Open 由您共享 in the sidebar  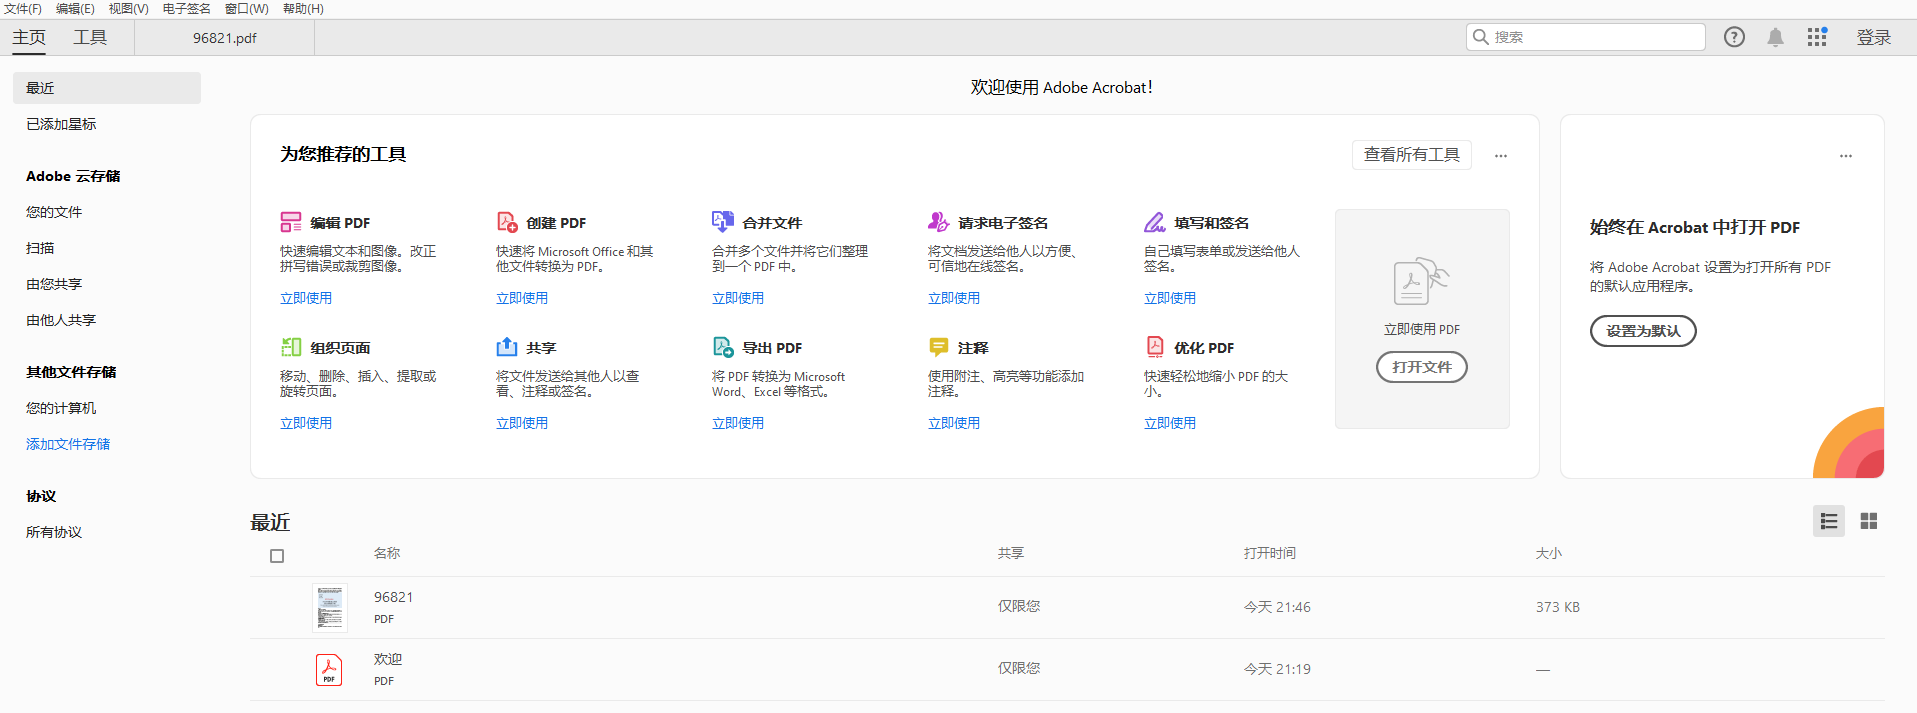coord(54,284)
